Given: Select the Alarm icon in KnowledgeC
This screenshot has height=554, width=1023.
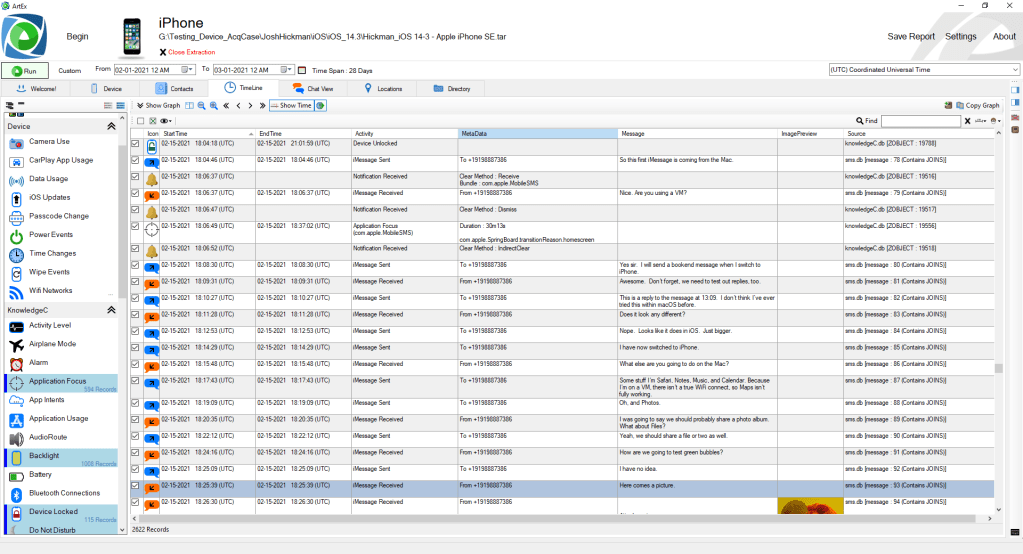Looking at the screenshot, I should (17, 363).
